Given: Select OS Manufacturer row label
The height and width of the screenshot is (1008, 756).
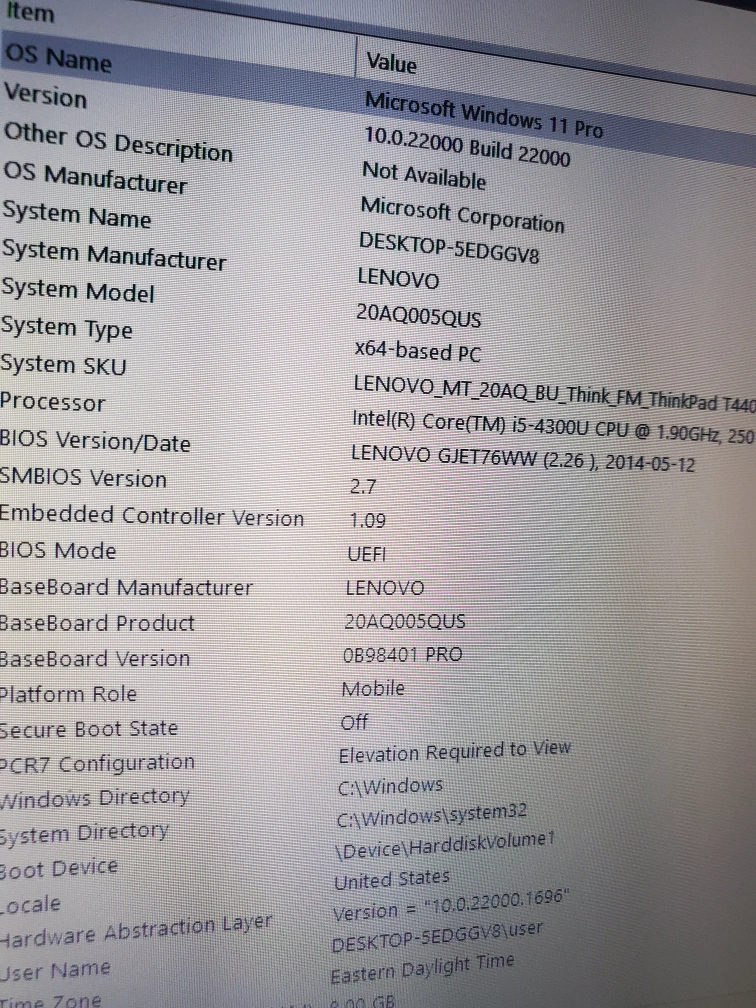Looking at the screenshot, I should 95,178.
